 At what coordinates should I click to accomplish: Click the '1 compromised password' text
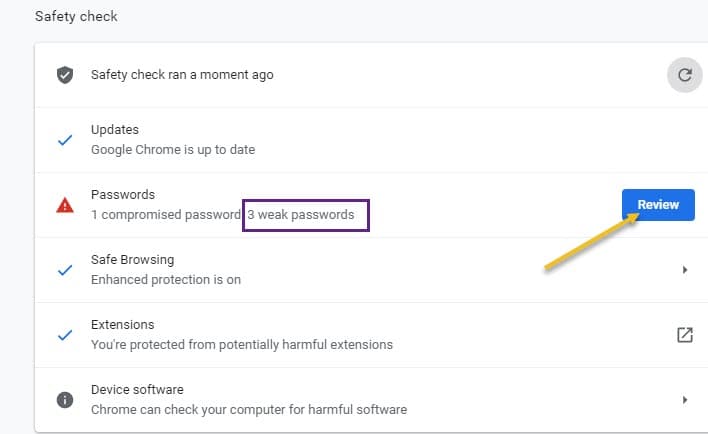click(165, 215)
